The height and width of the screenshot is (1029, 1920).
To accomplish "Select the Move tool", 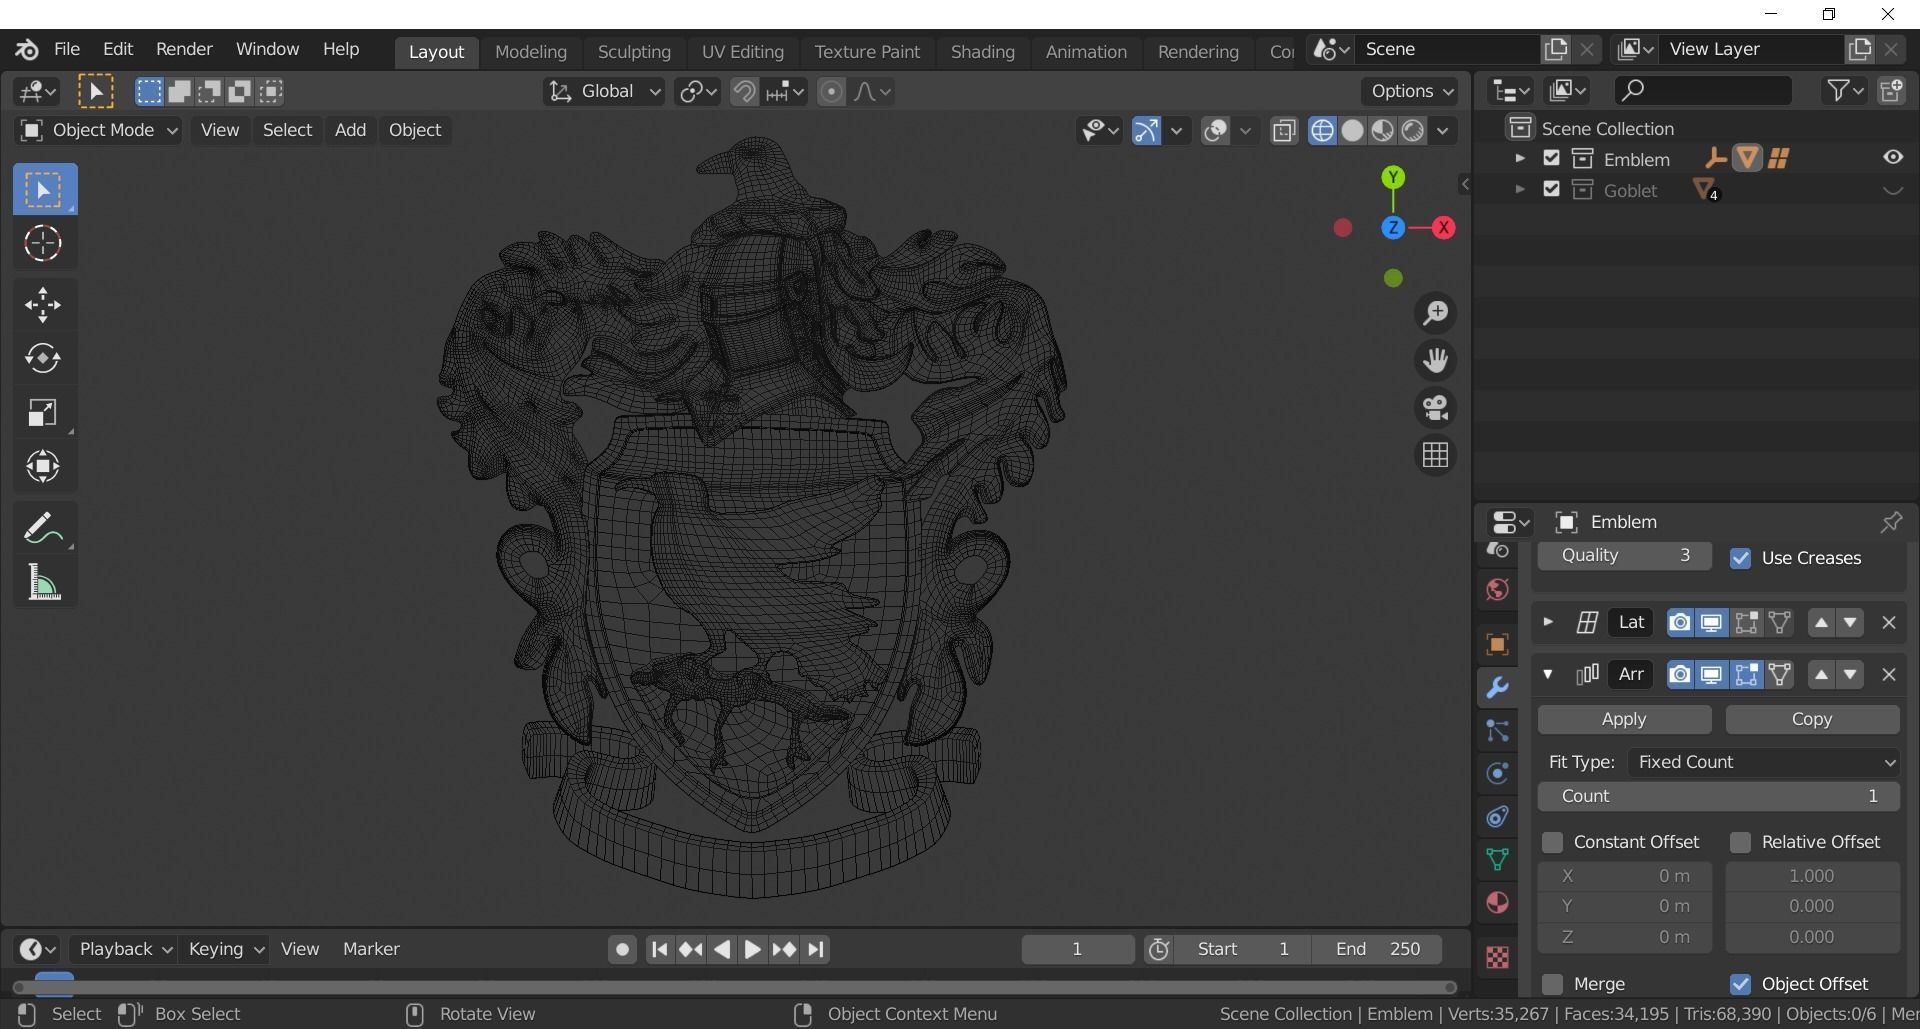I will [43, 305].
